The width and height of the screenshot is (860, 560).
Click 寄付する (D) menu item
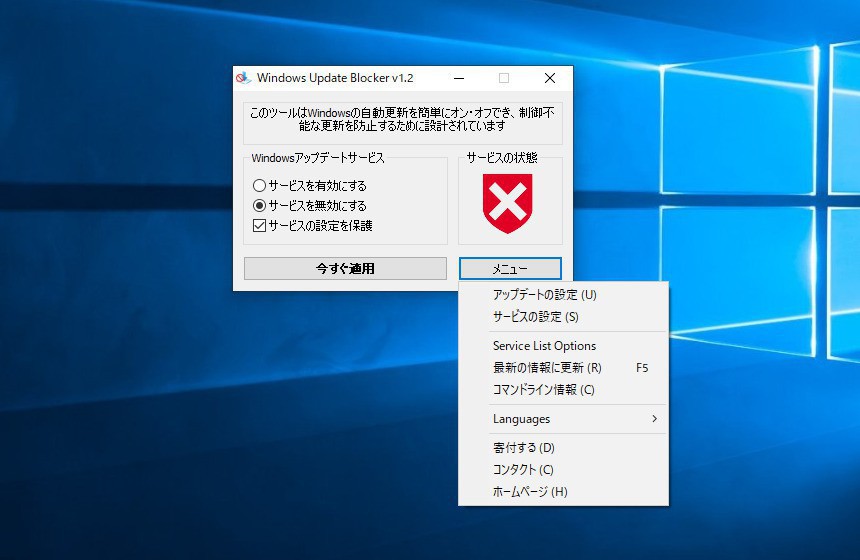563,448
